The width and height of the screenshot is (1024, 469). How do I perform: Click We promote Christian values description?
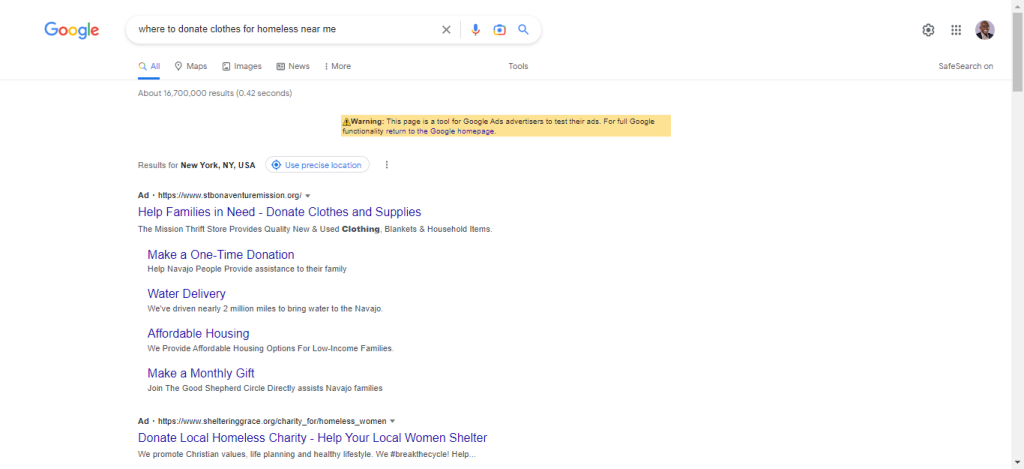(x=307, y=454)
